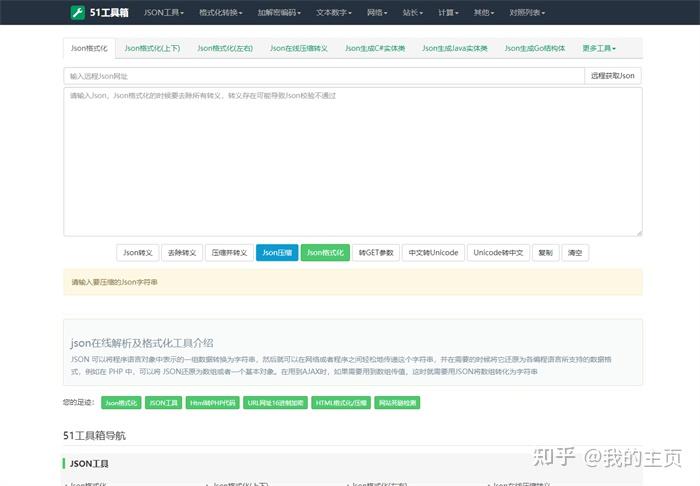
Task: Expand the 站长 menu
Action: [x=412, y=12]
